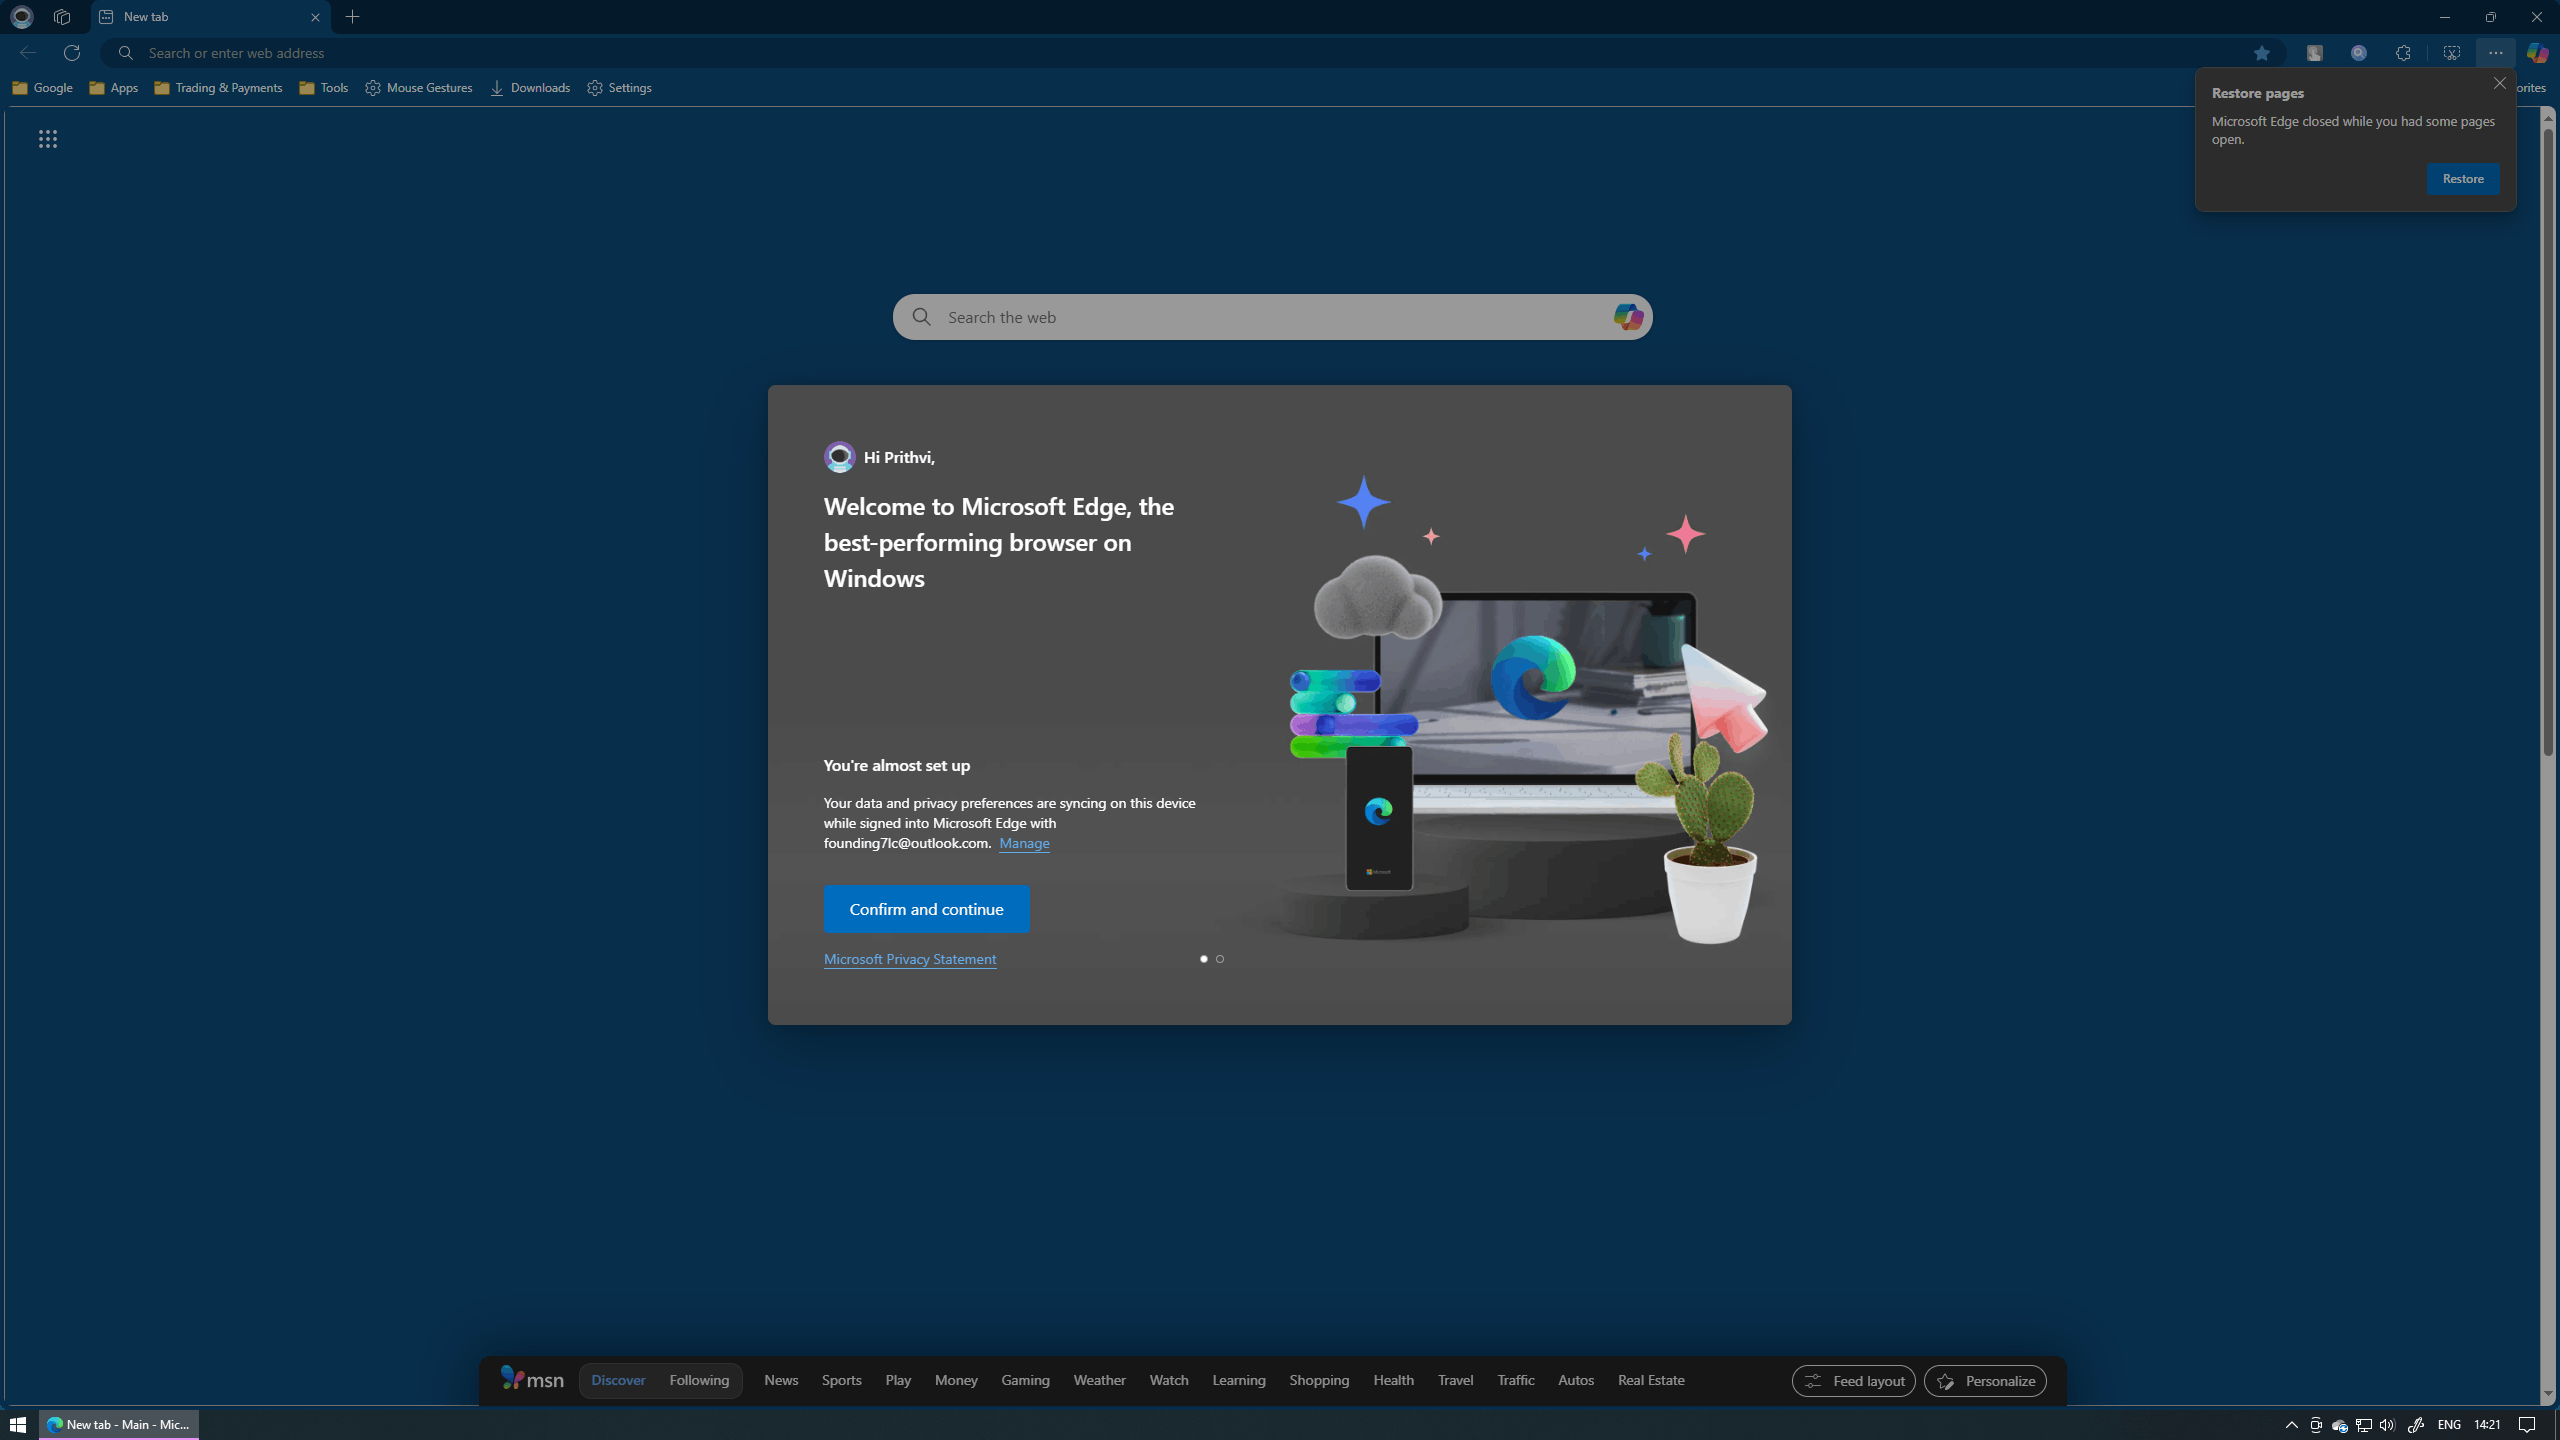Select the second carousel page dot
Viewport: 2560px width, 1440px height.
click(1220, 959)
